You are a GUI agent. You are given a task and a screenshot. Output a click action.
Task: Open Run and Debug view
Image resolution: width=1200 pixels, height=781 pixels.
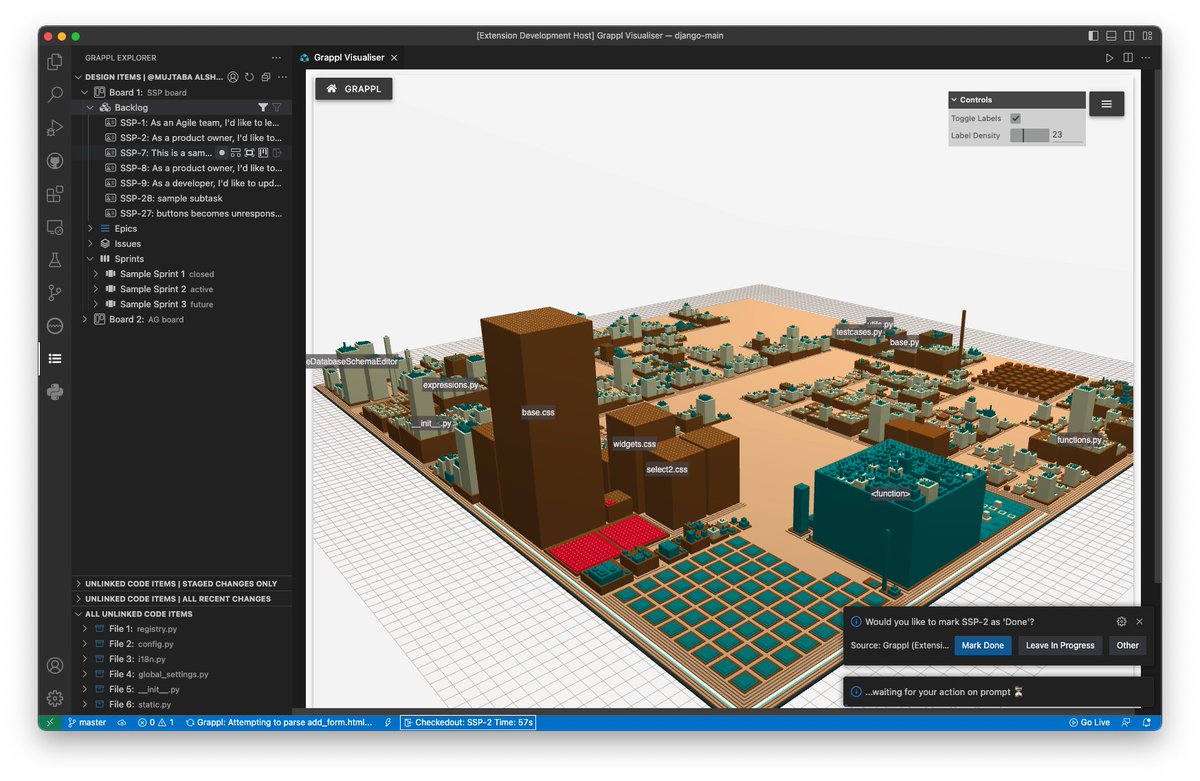pyautogui.click(x=55, y=128)
